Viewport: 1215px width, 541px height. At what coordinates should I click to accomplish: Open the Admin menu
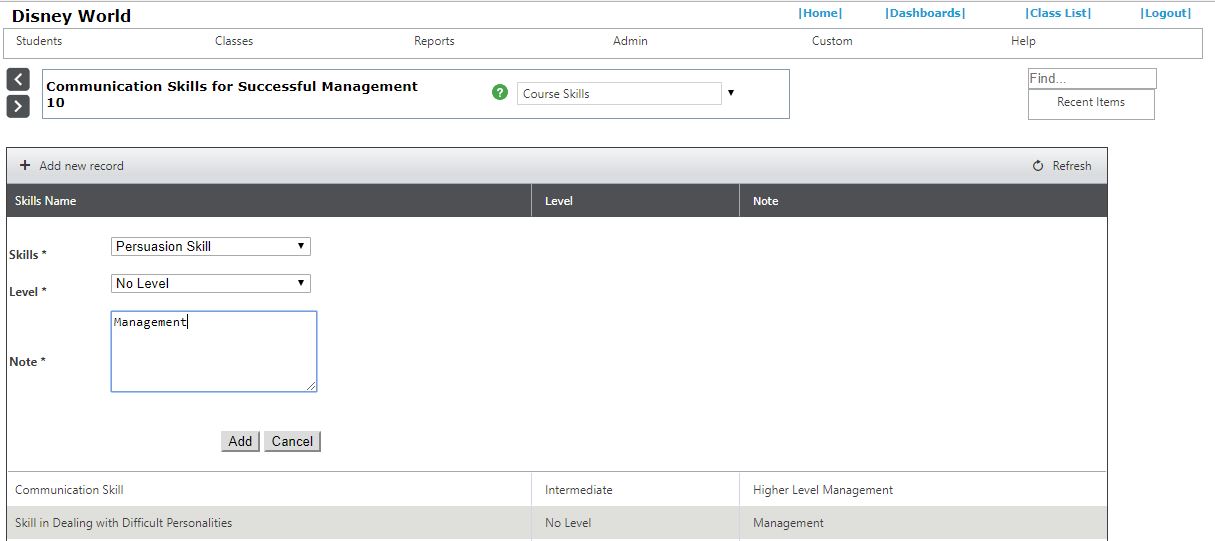[x=630, y=41]
